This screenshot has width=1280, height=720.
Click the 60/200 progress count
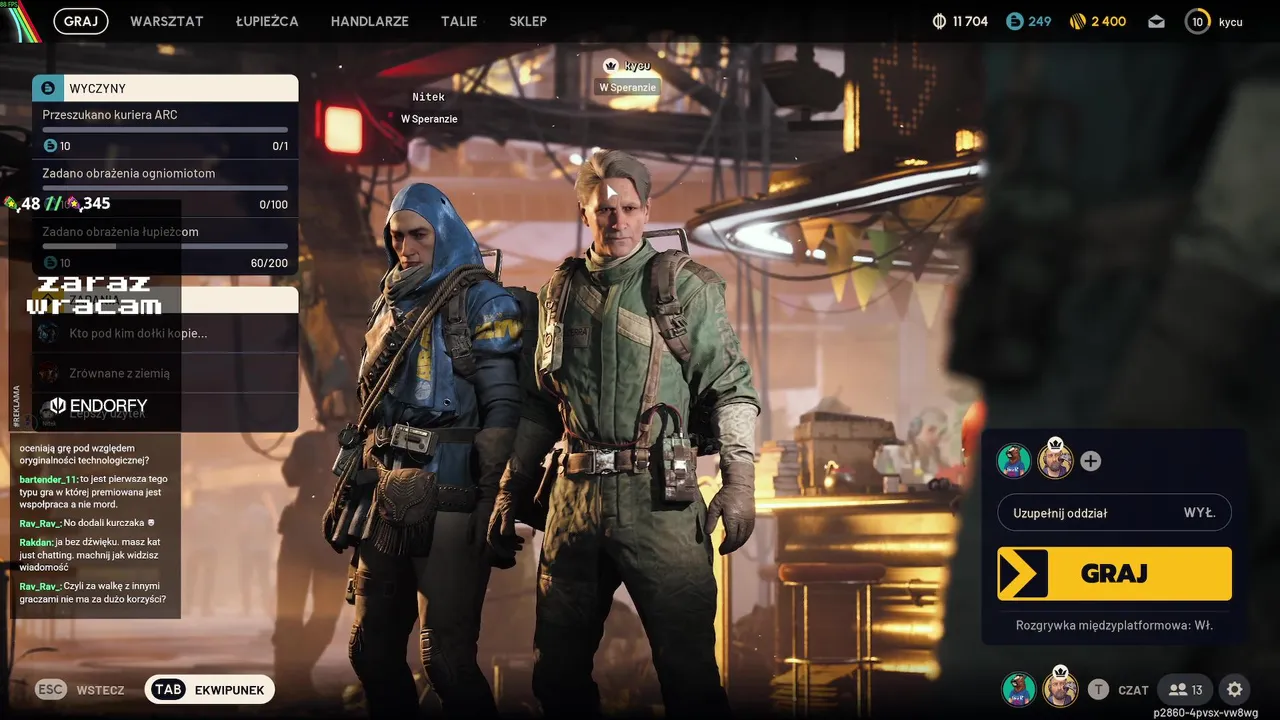click(270, 263)
